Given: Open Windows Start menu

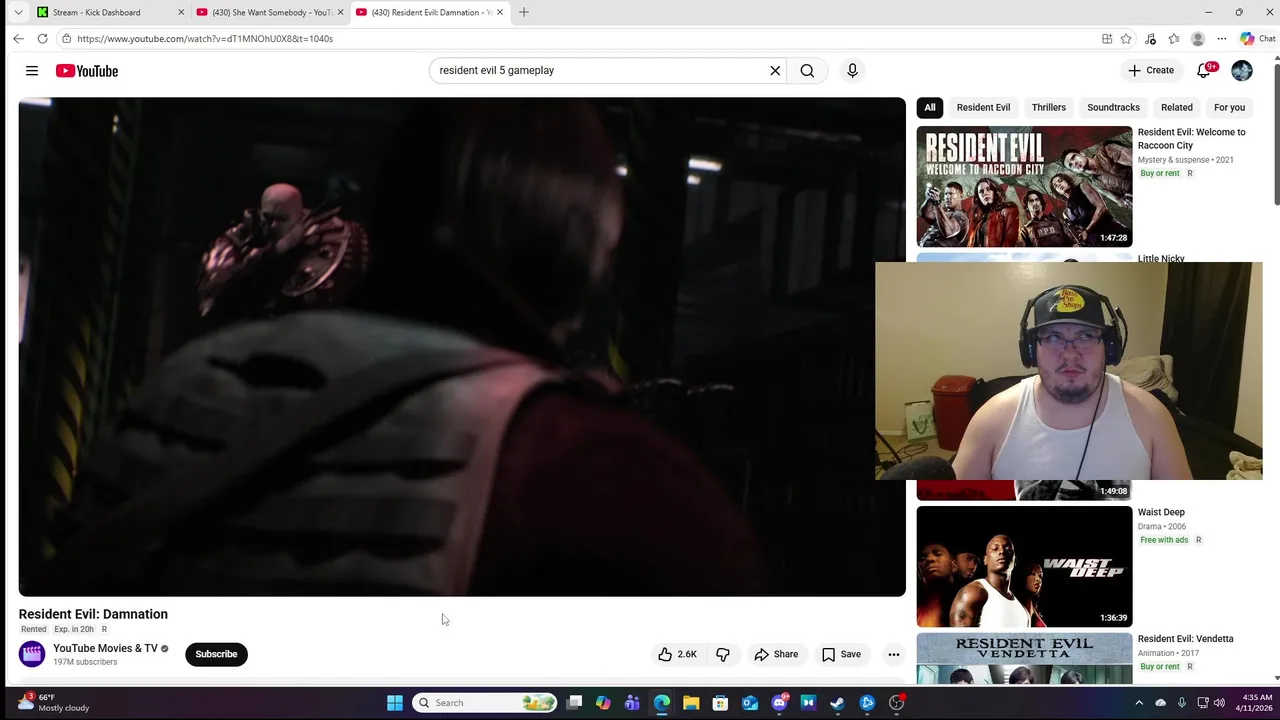Looking at the screenshot, I should pos(395,703).
